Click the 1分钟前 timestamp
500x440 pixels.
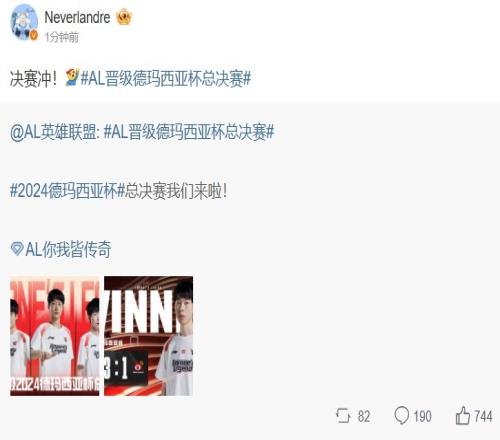62,37
